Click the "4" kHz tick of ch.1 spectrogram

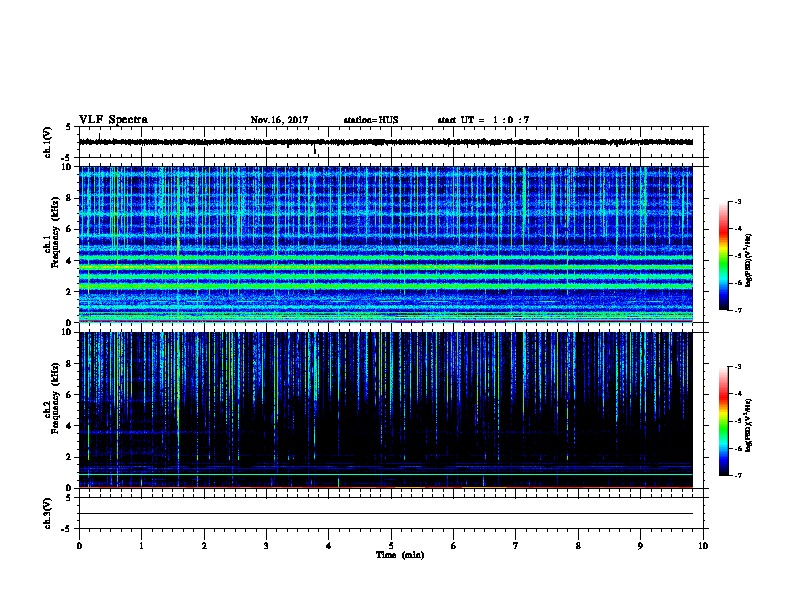69,261
